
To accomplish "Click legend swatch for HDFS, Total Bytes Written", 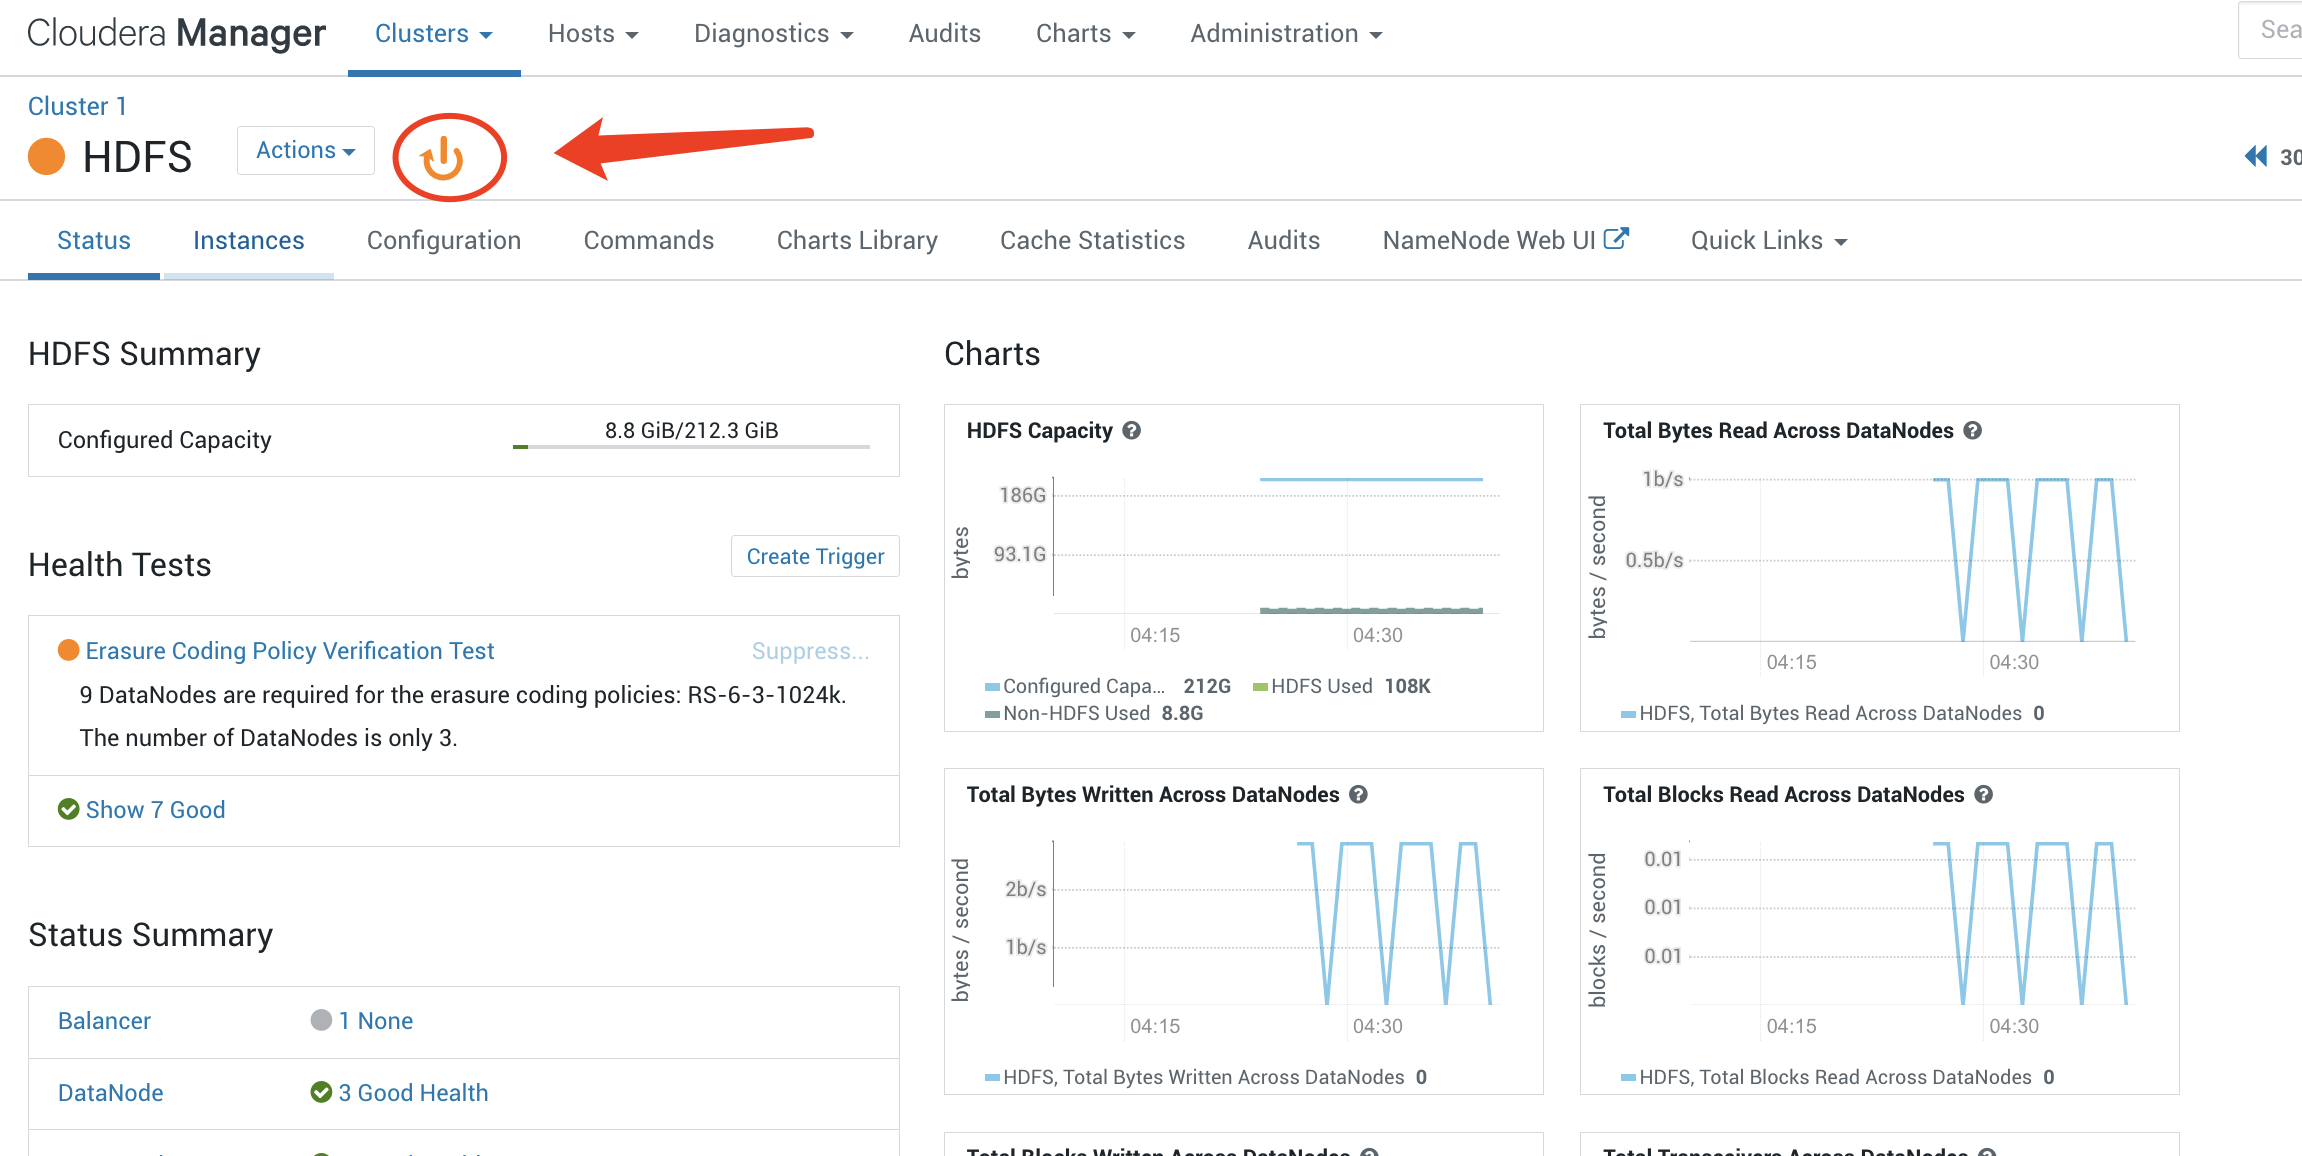I will point(992,1077).
